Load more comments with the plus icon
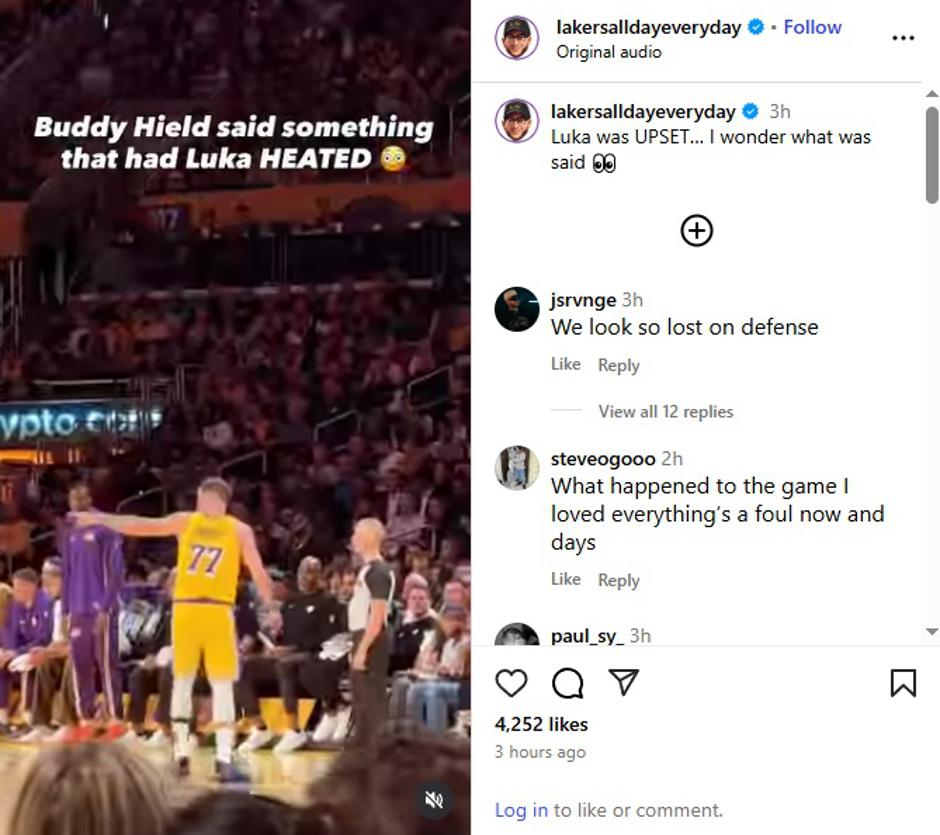The image size is (940, 835). click(x=697, y=231)
